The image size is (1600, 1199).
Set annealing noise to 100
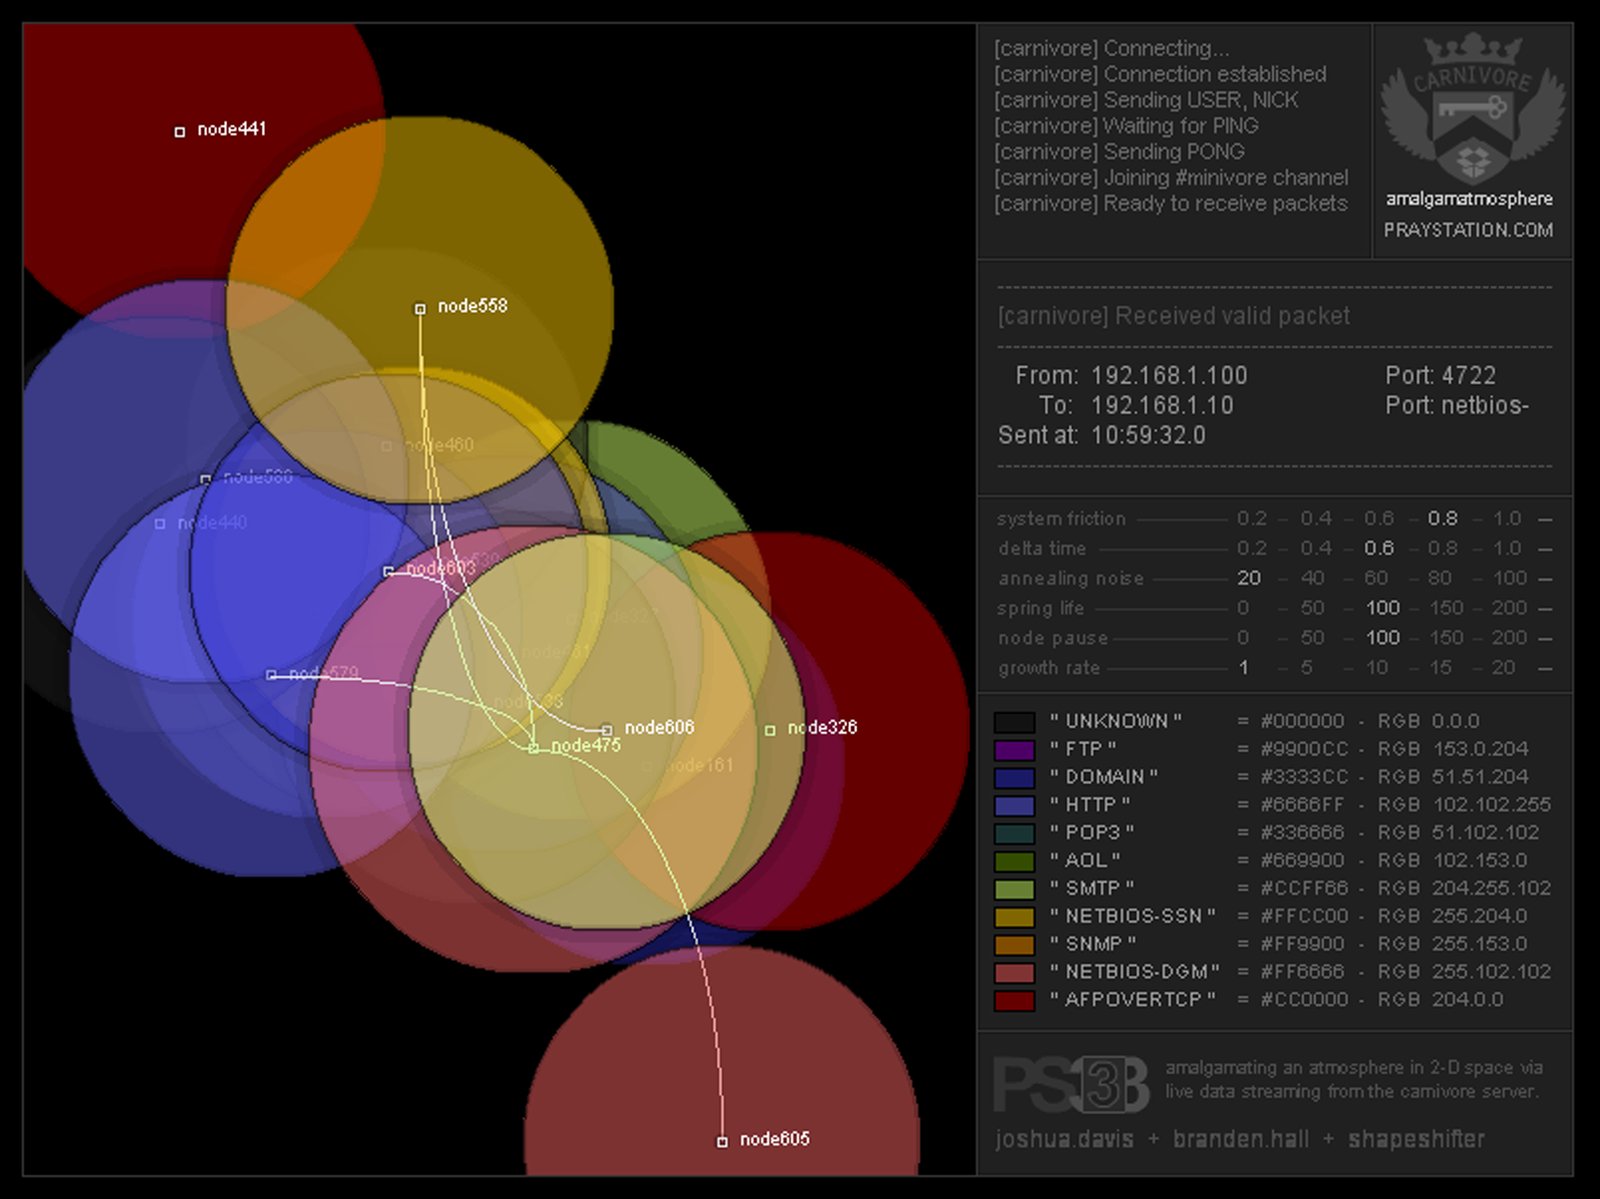[x=1510, y=578]
